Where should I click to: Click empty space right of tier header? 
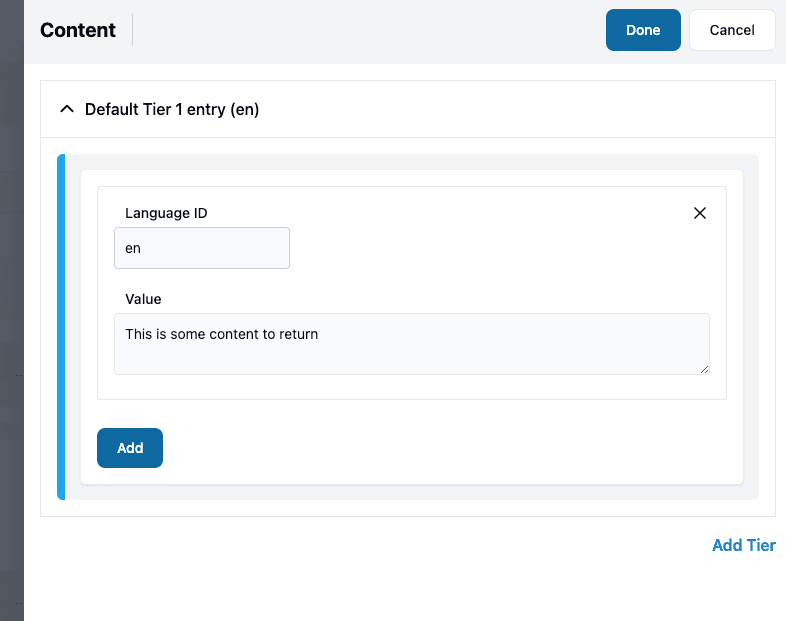click(x=520, y=109)
